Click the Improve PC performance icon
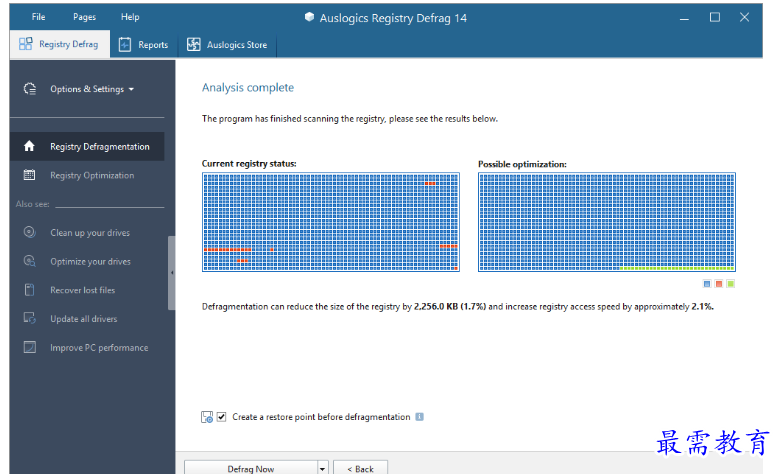Image resolution: width=778 pixels, height=474 pixels. coord(30,347)
